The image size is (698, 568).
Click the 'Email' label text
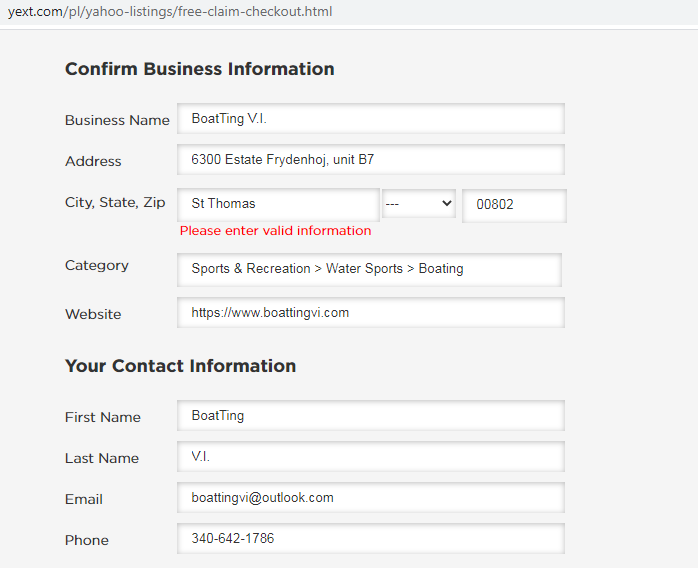pyautogui.click(x=84, y=499)
